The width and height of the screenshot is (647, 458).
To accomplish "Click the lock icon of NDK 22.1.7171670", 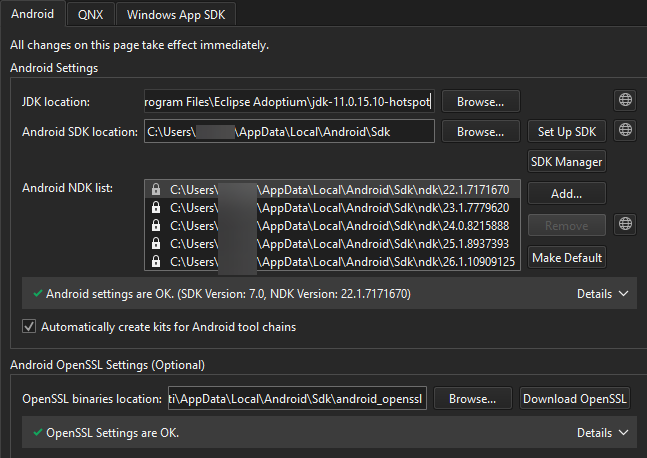I will (155, 189).
